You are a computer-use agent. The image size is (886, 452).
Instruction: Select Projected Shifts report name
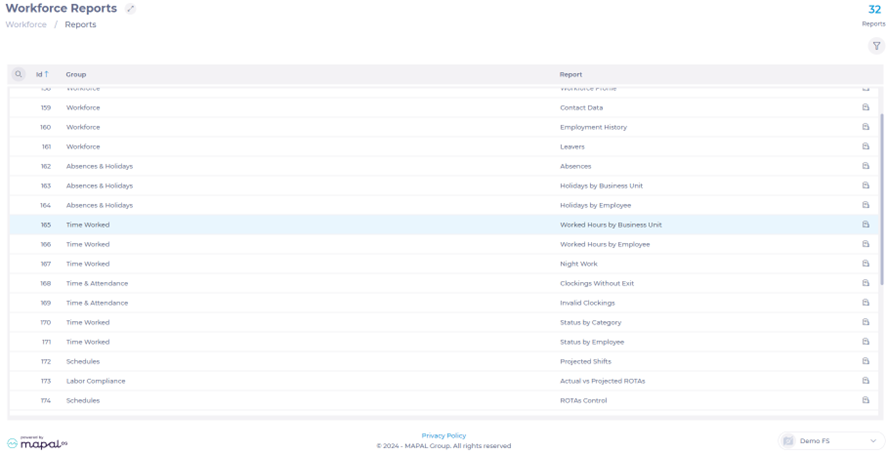pyautogui.click(x=585, y=361)
